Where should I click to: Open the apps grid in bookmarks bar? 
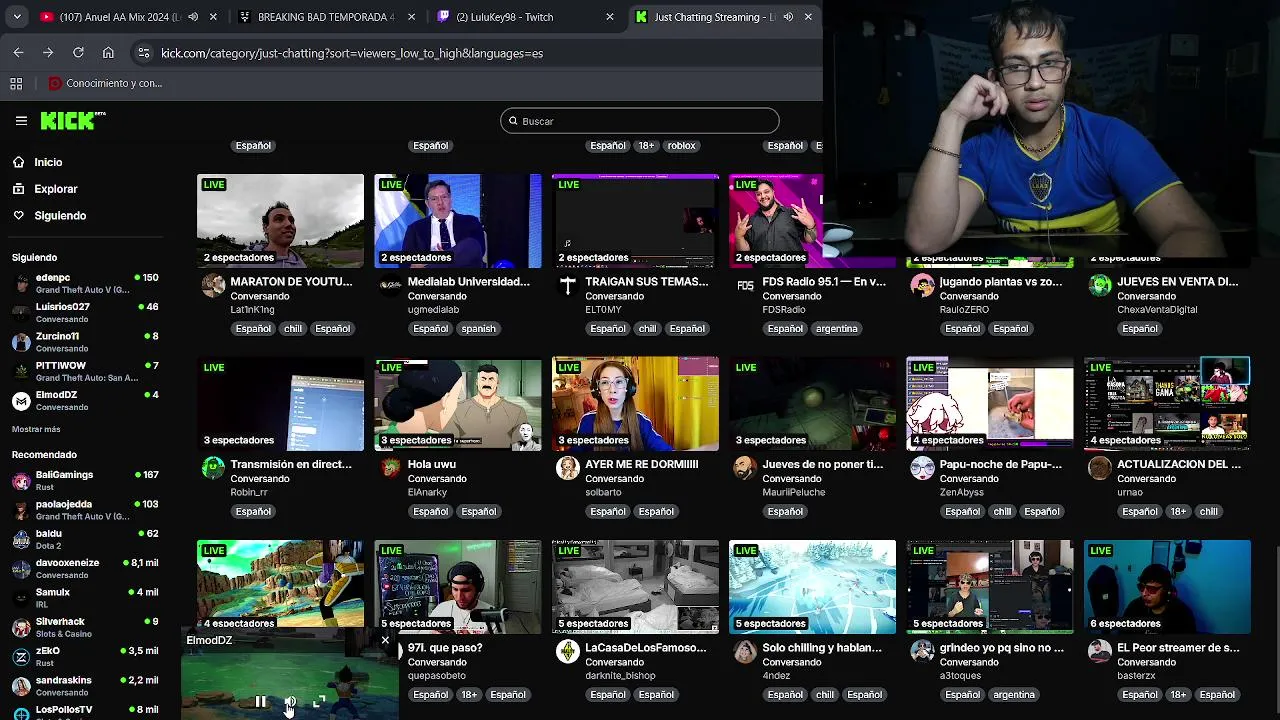tap(16, 83)
